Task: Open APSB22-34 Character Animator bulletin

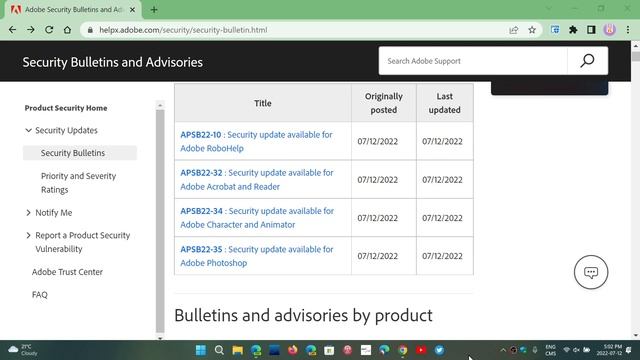Action: pyautogui.click(x=257, y=218)
